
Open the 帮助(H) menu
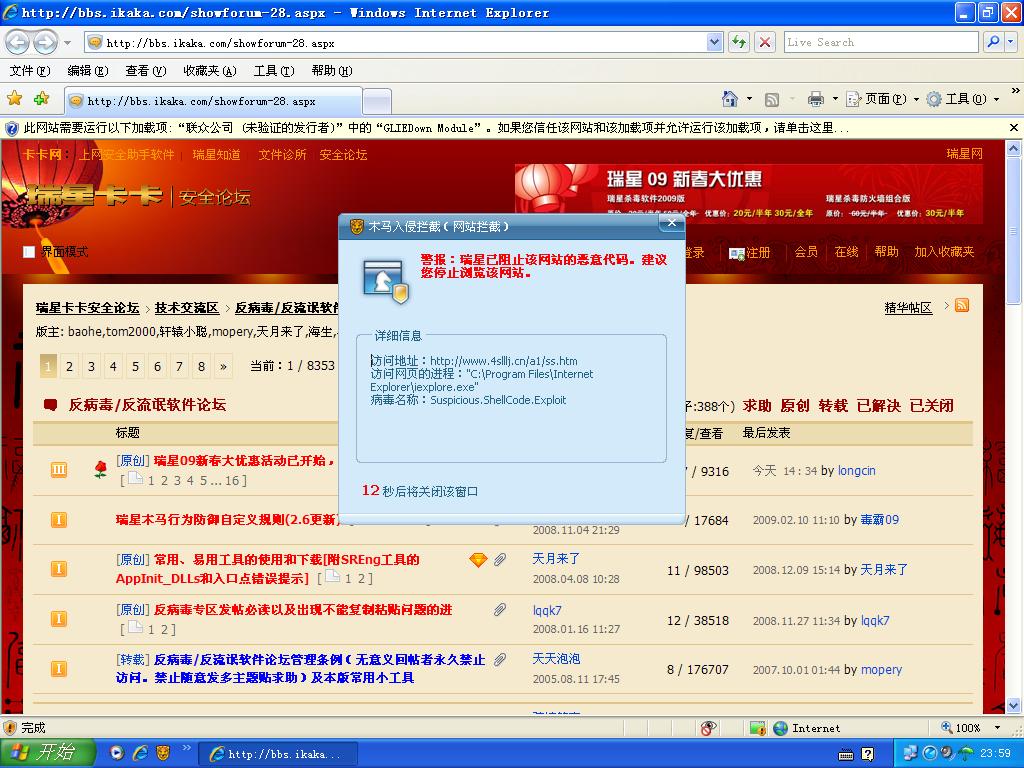[332, 71]
